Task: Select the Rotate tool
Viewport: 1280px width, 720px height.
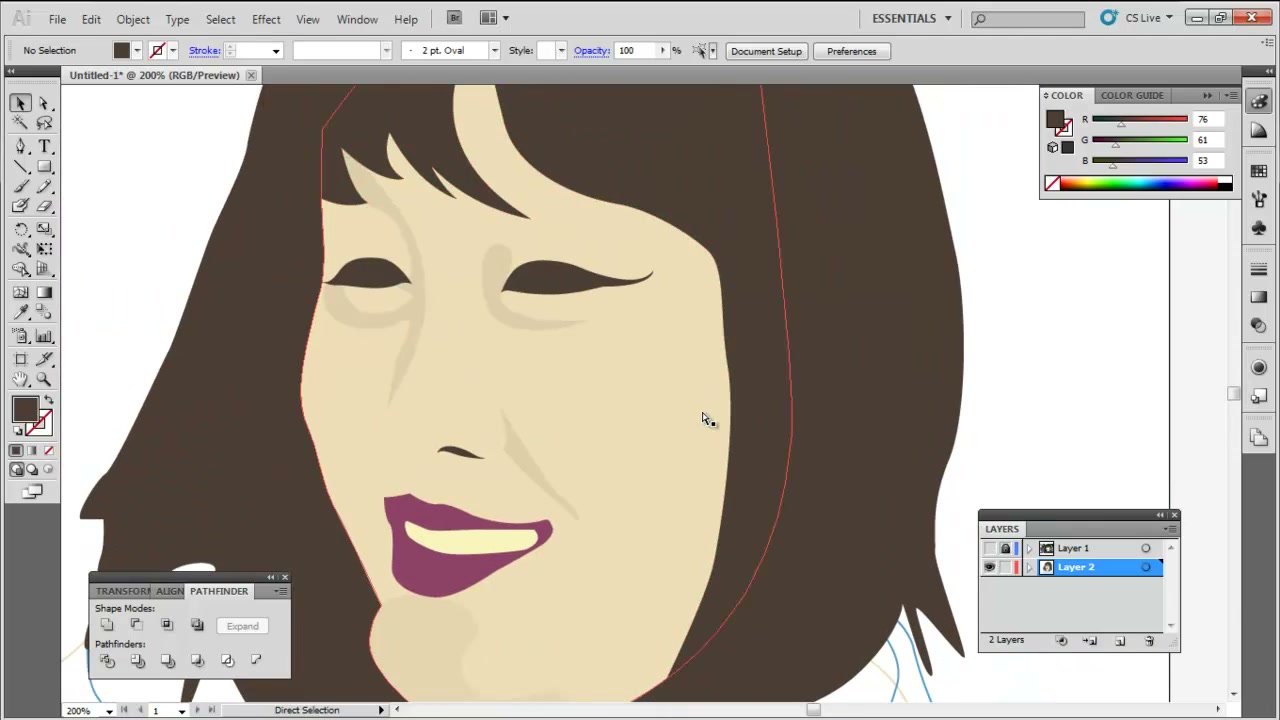Action: click(x=20, y=229)
